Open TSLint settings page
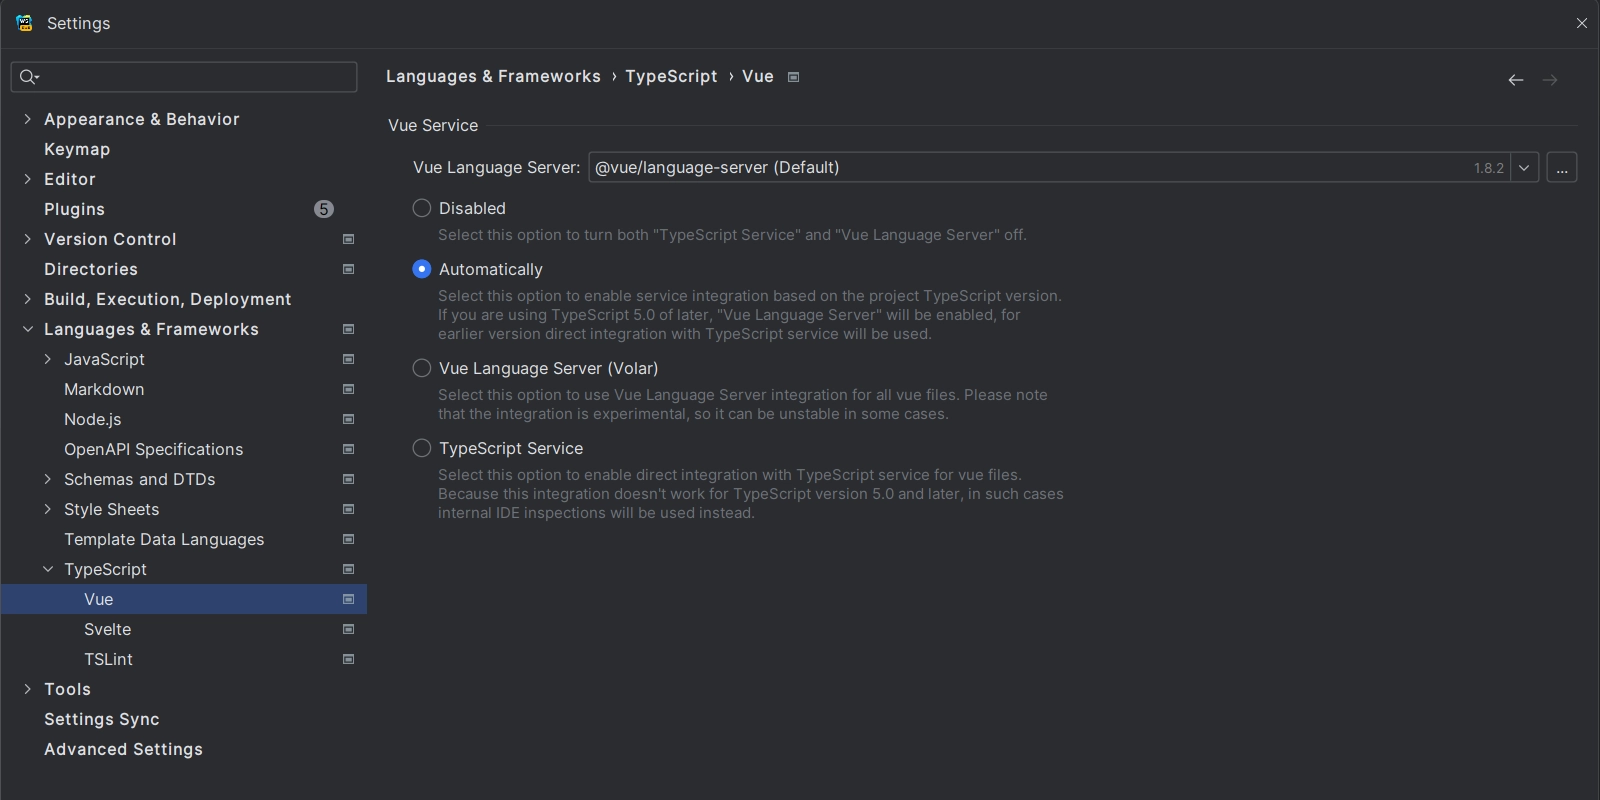 pos(108,659)
